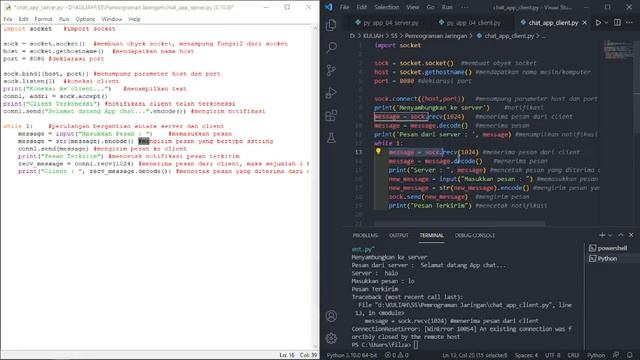Image resolution: width=640 pixels, height=360 pixels.
Task: Click Ln 13, Col 20 cursor position indicator
Action: click(x=475, y=355)
